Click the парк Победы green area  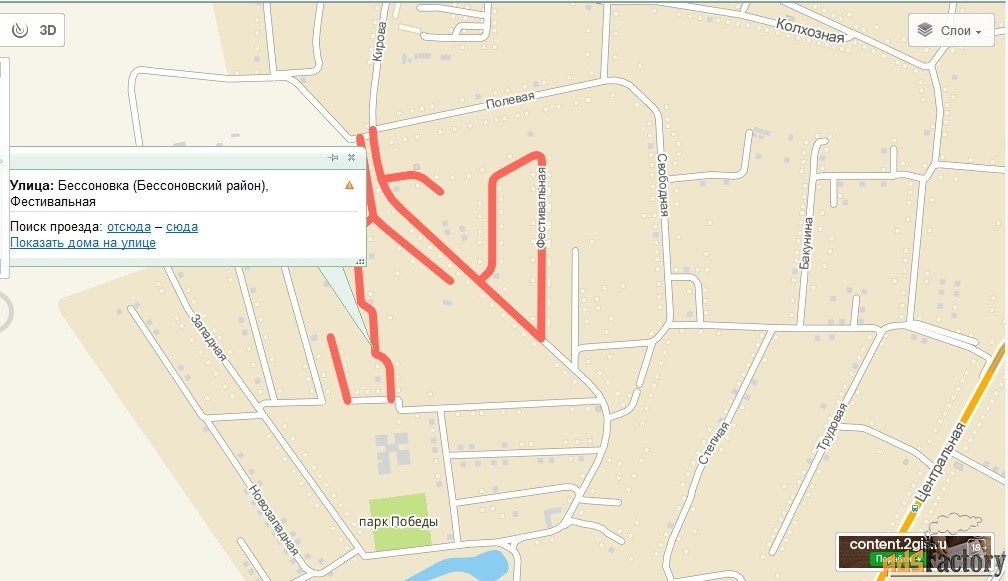pos(399,521)
